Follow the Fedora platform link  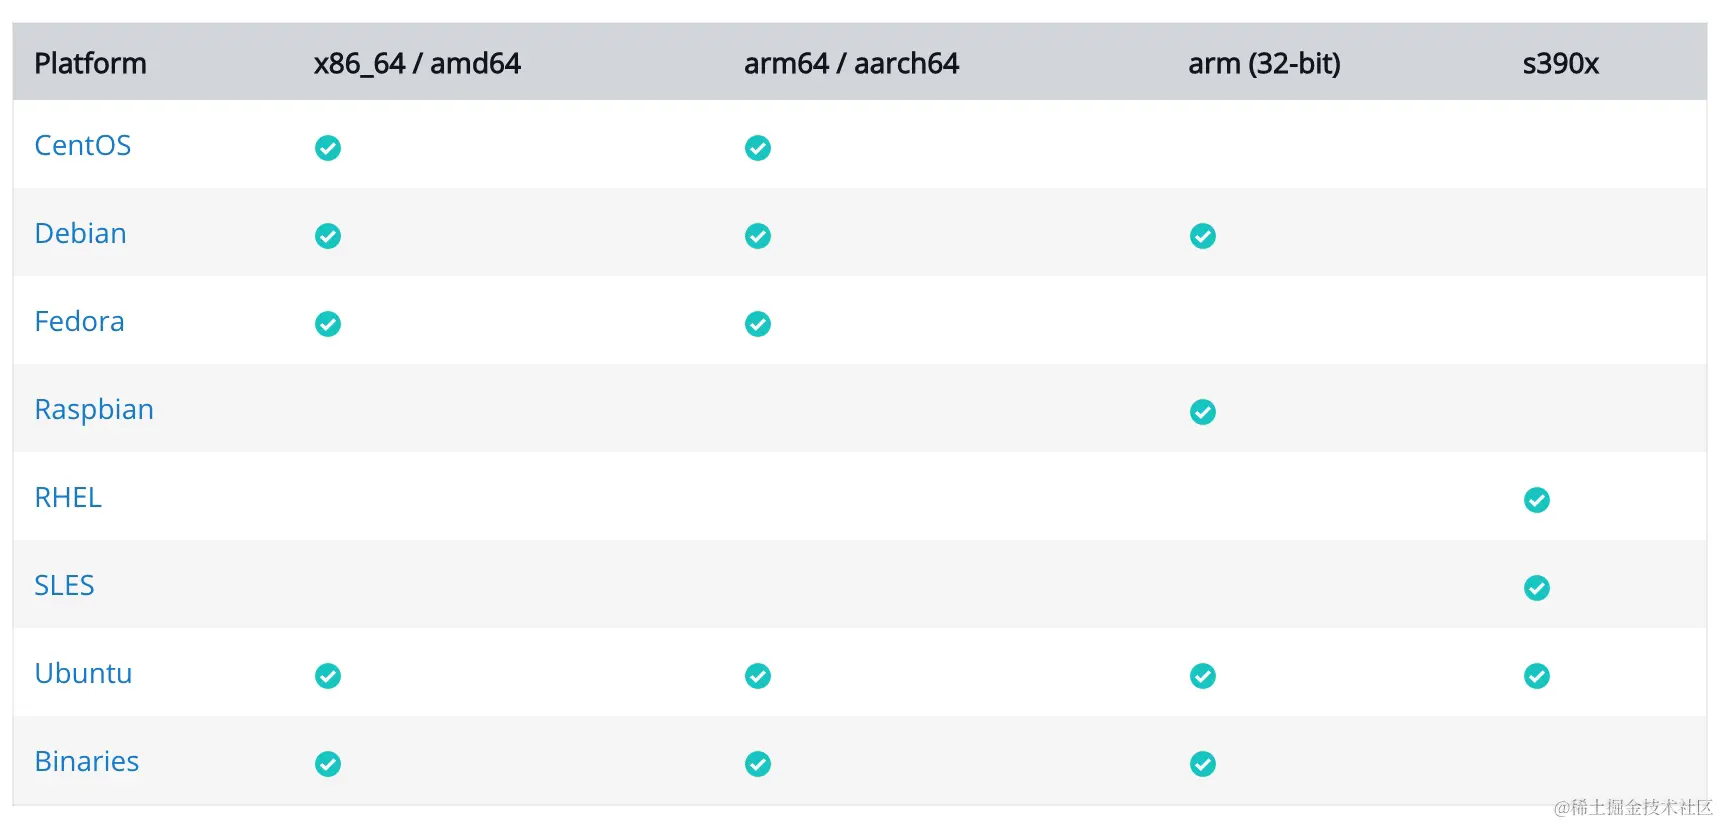[80, 322]
